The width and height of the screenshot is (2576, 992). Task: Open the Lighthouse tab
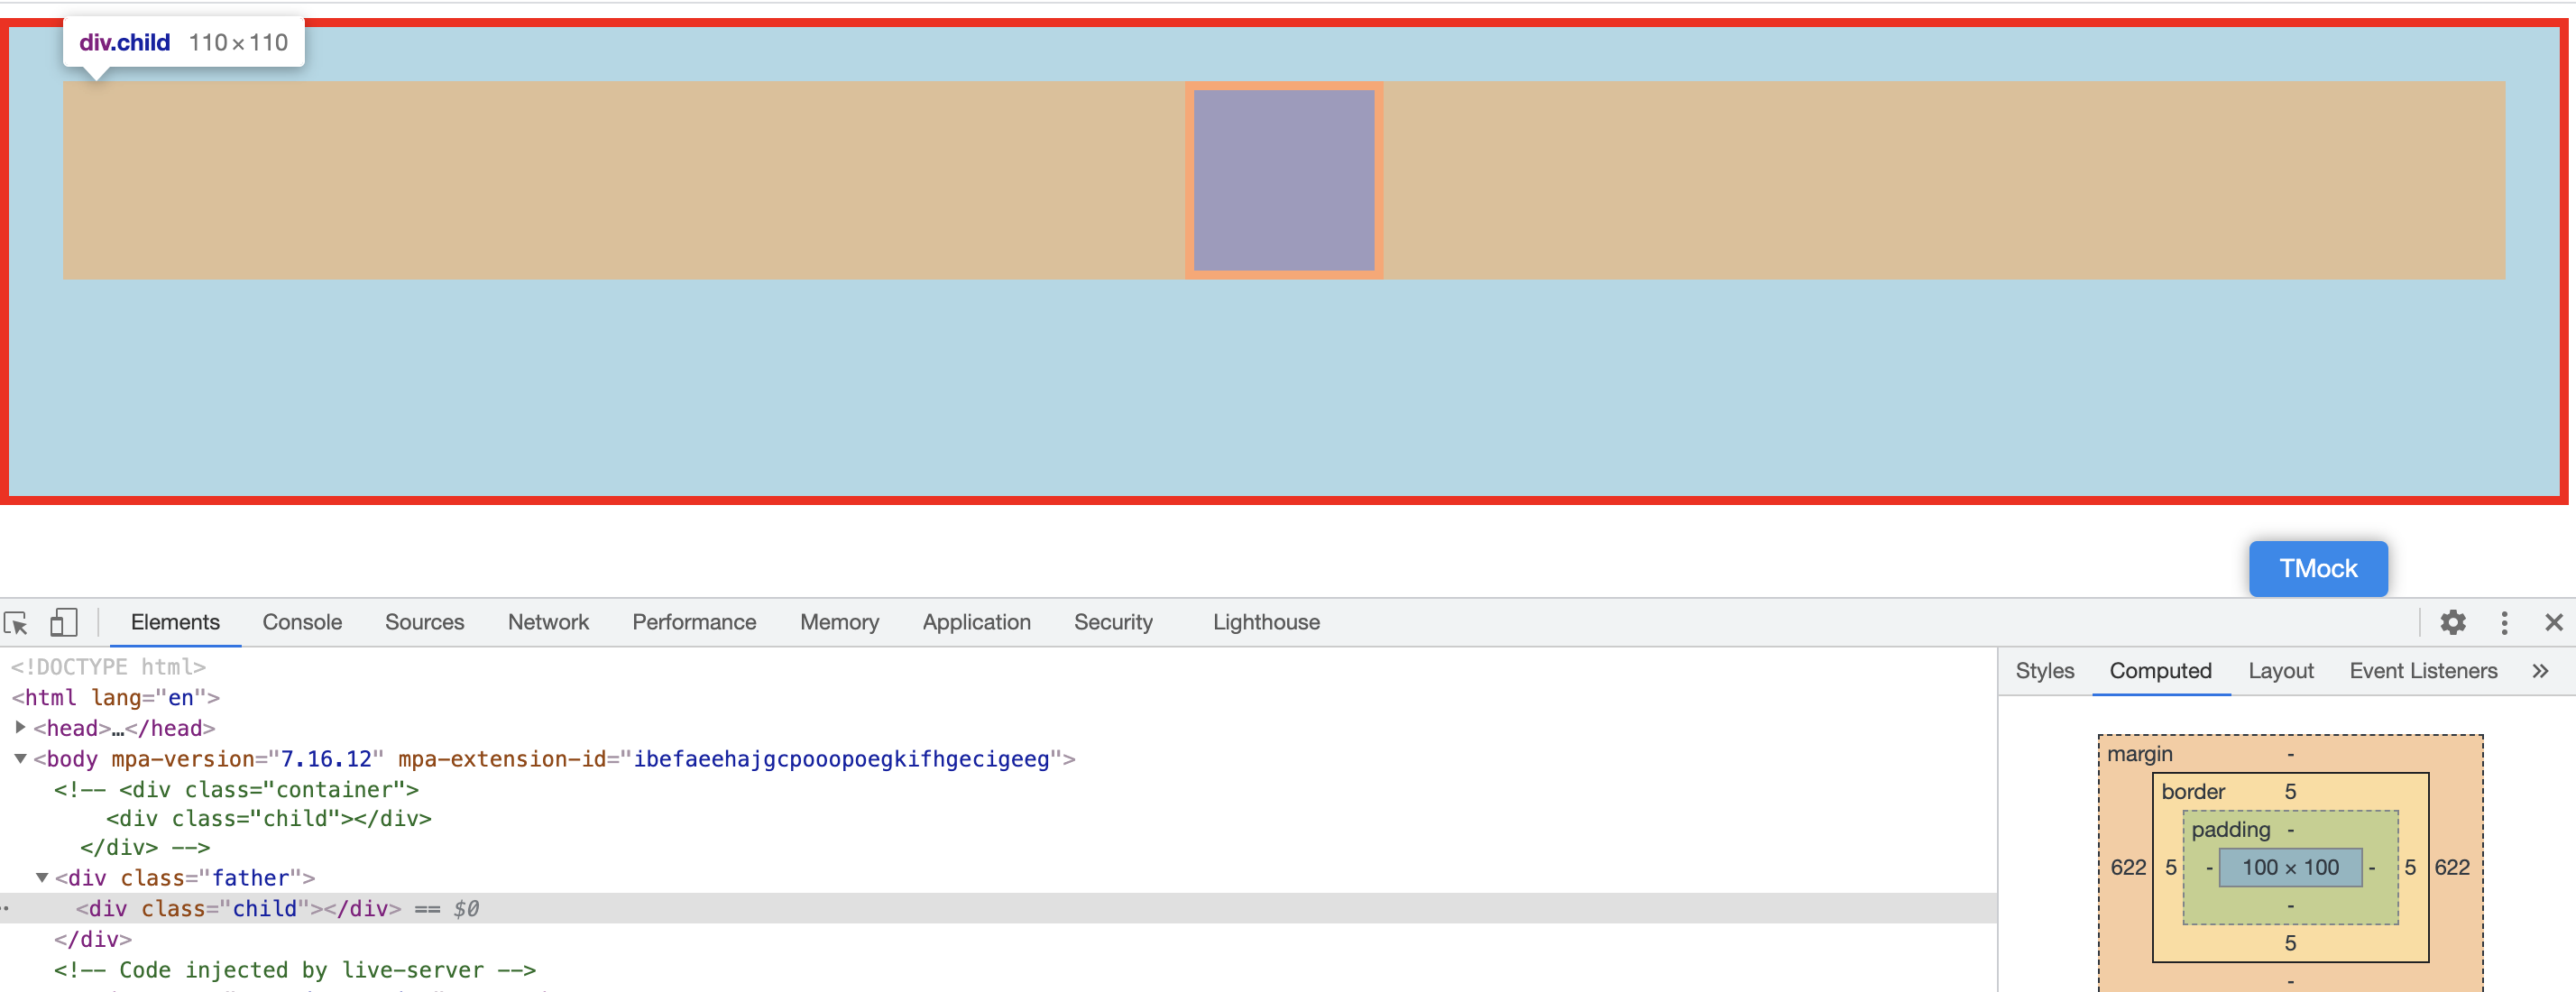tap(1266, 622)
